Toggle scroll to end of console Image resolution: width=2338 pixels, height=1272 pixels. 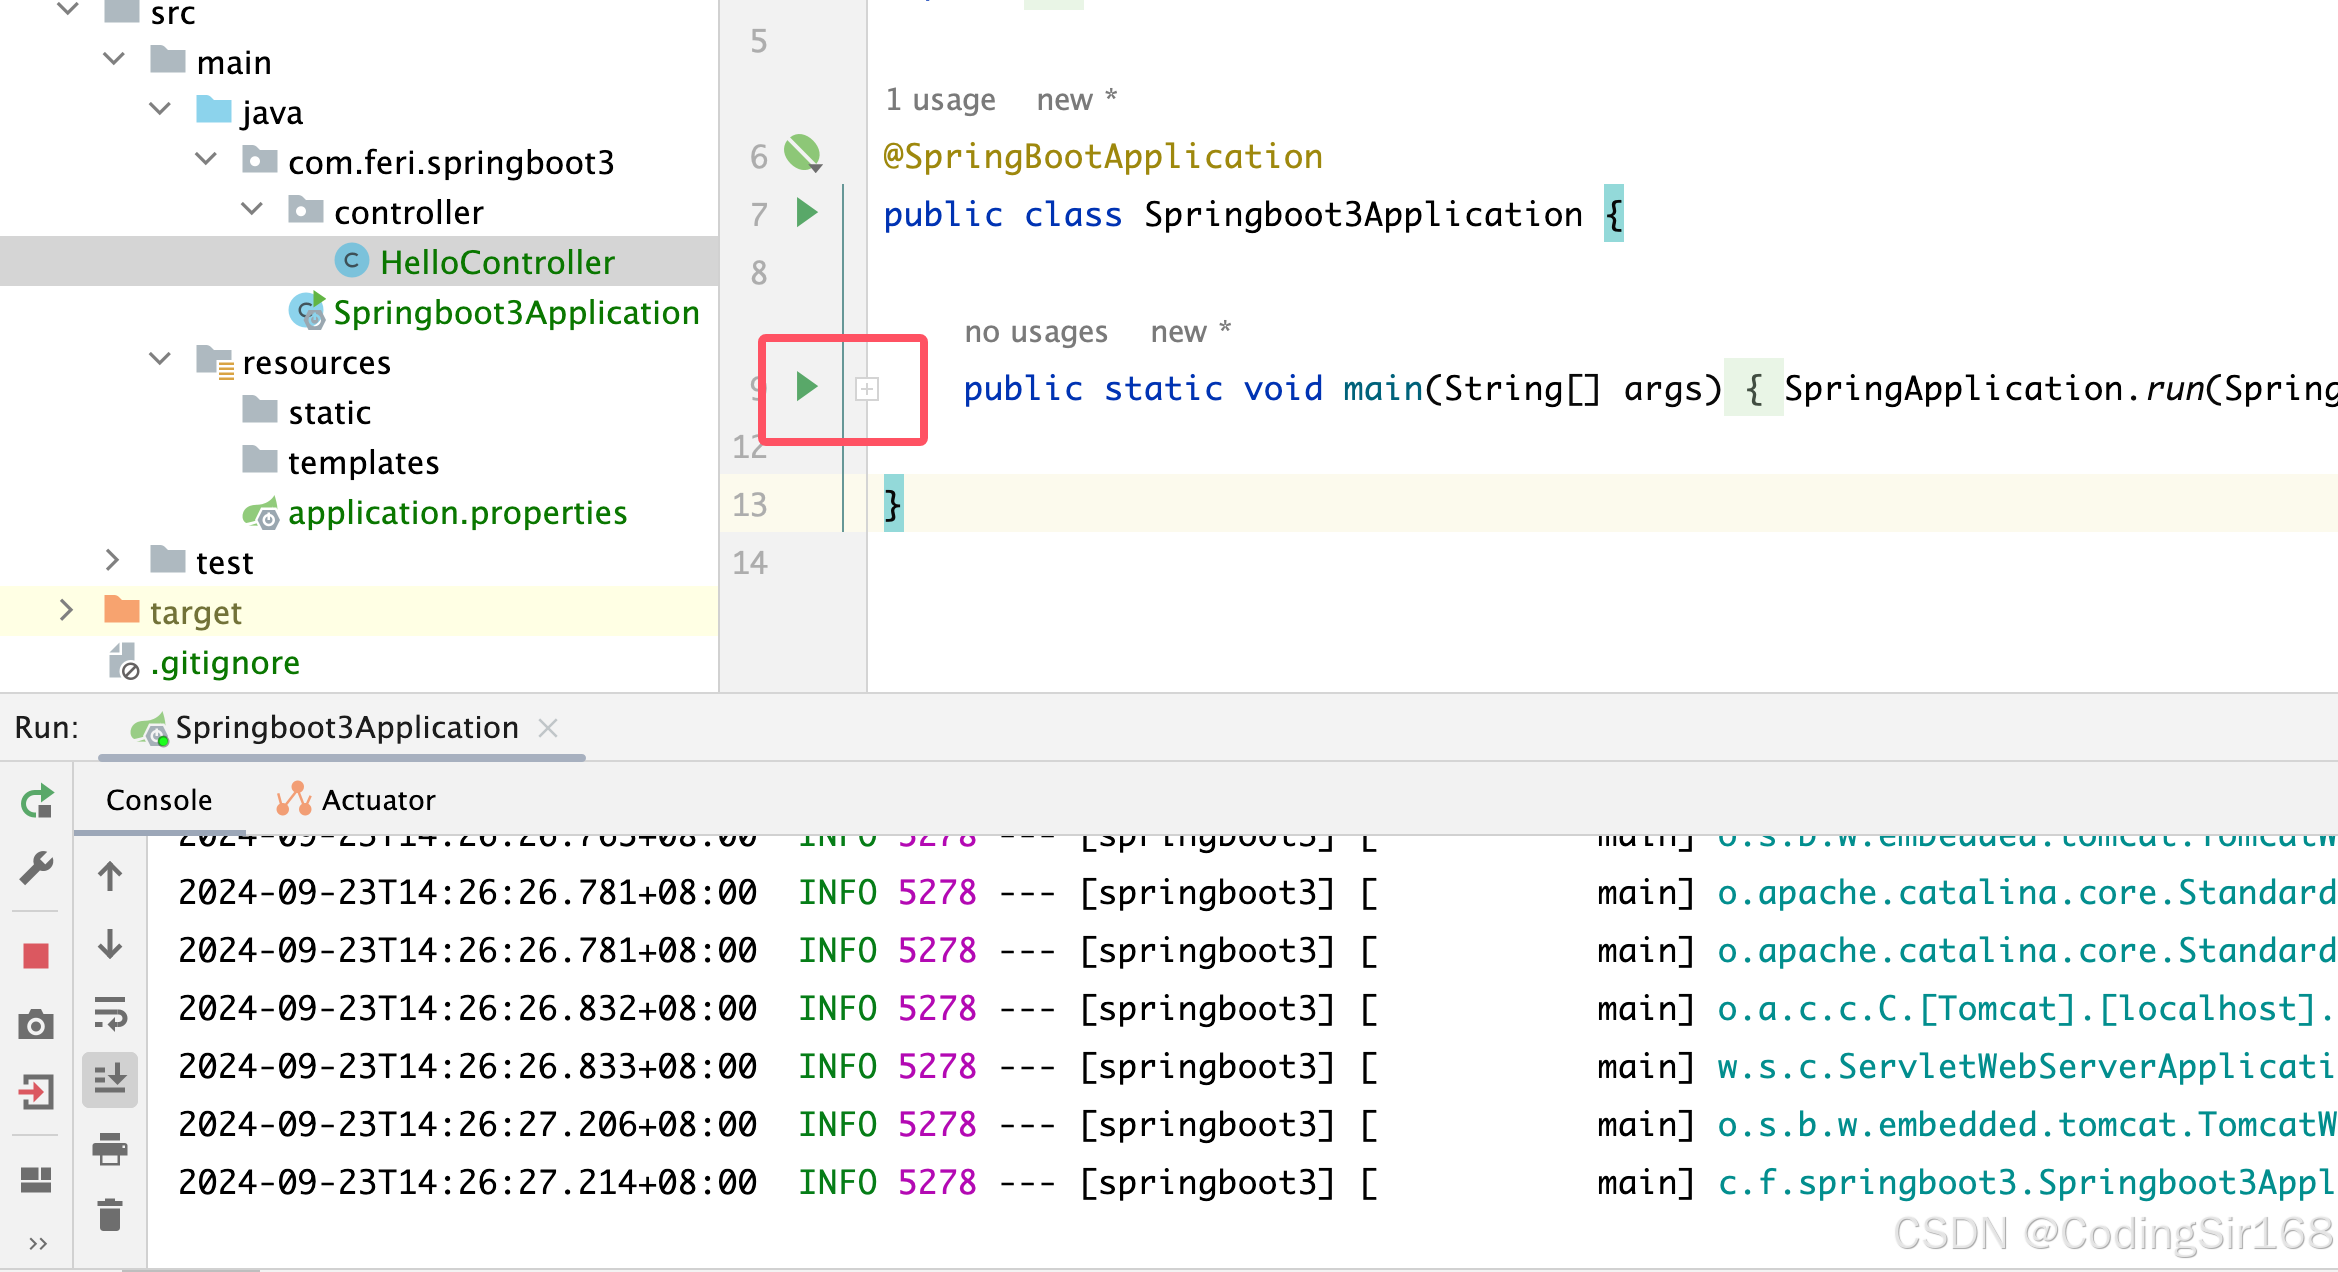[x=110, y=1079]
